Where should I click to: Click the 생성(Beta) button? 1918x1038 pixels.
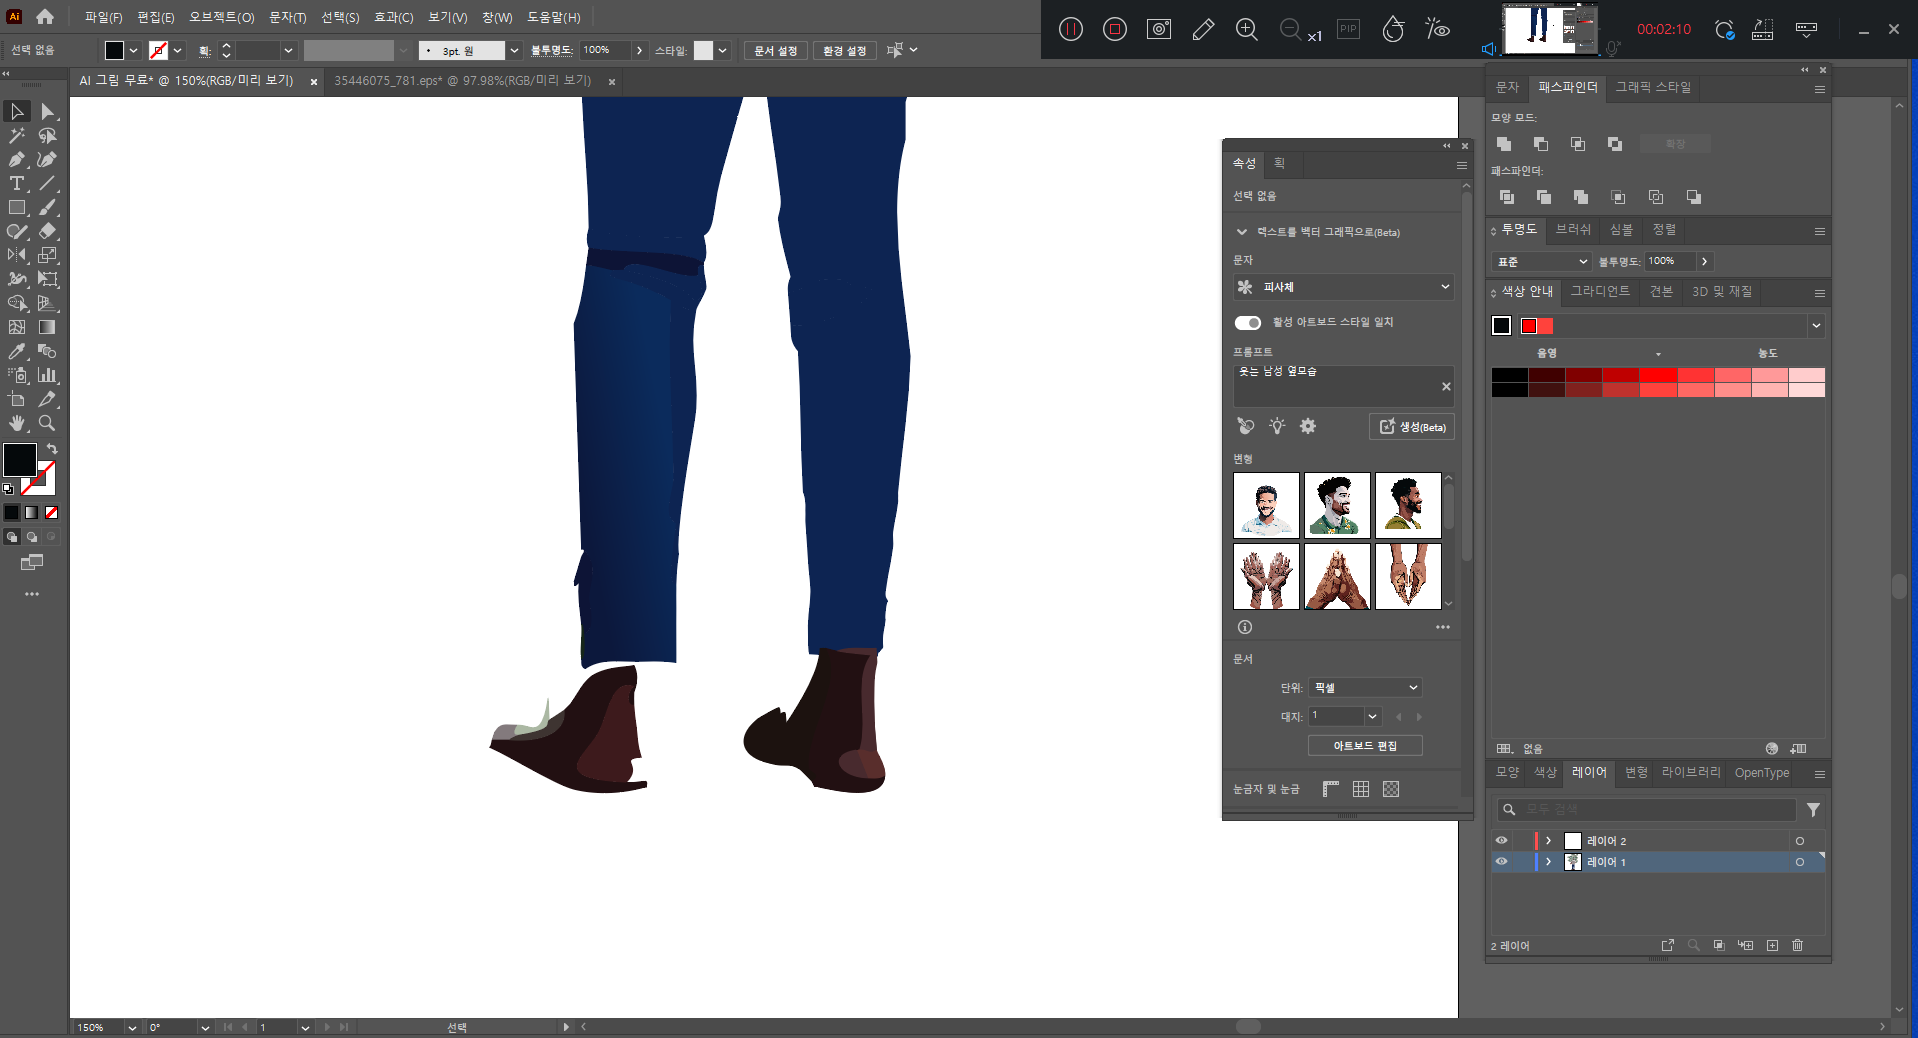tap(1411, 427)
